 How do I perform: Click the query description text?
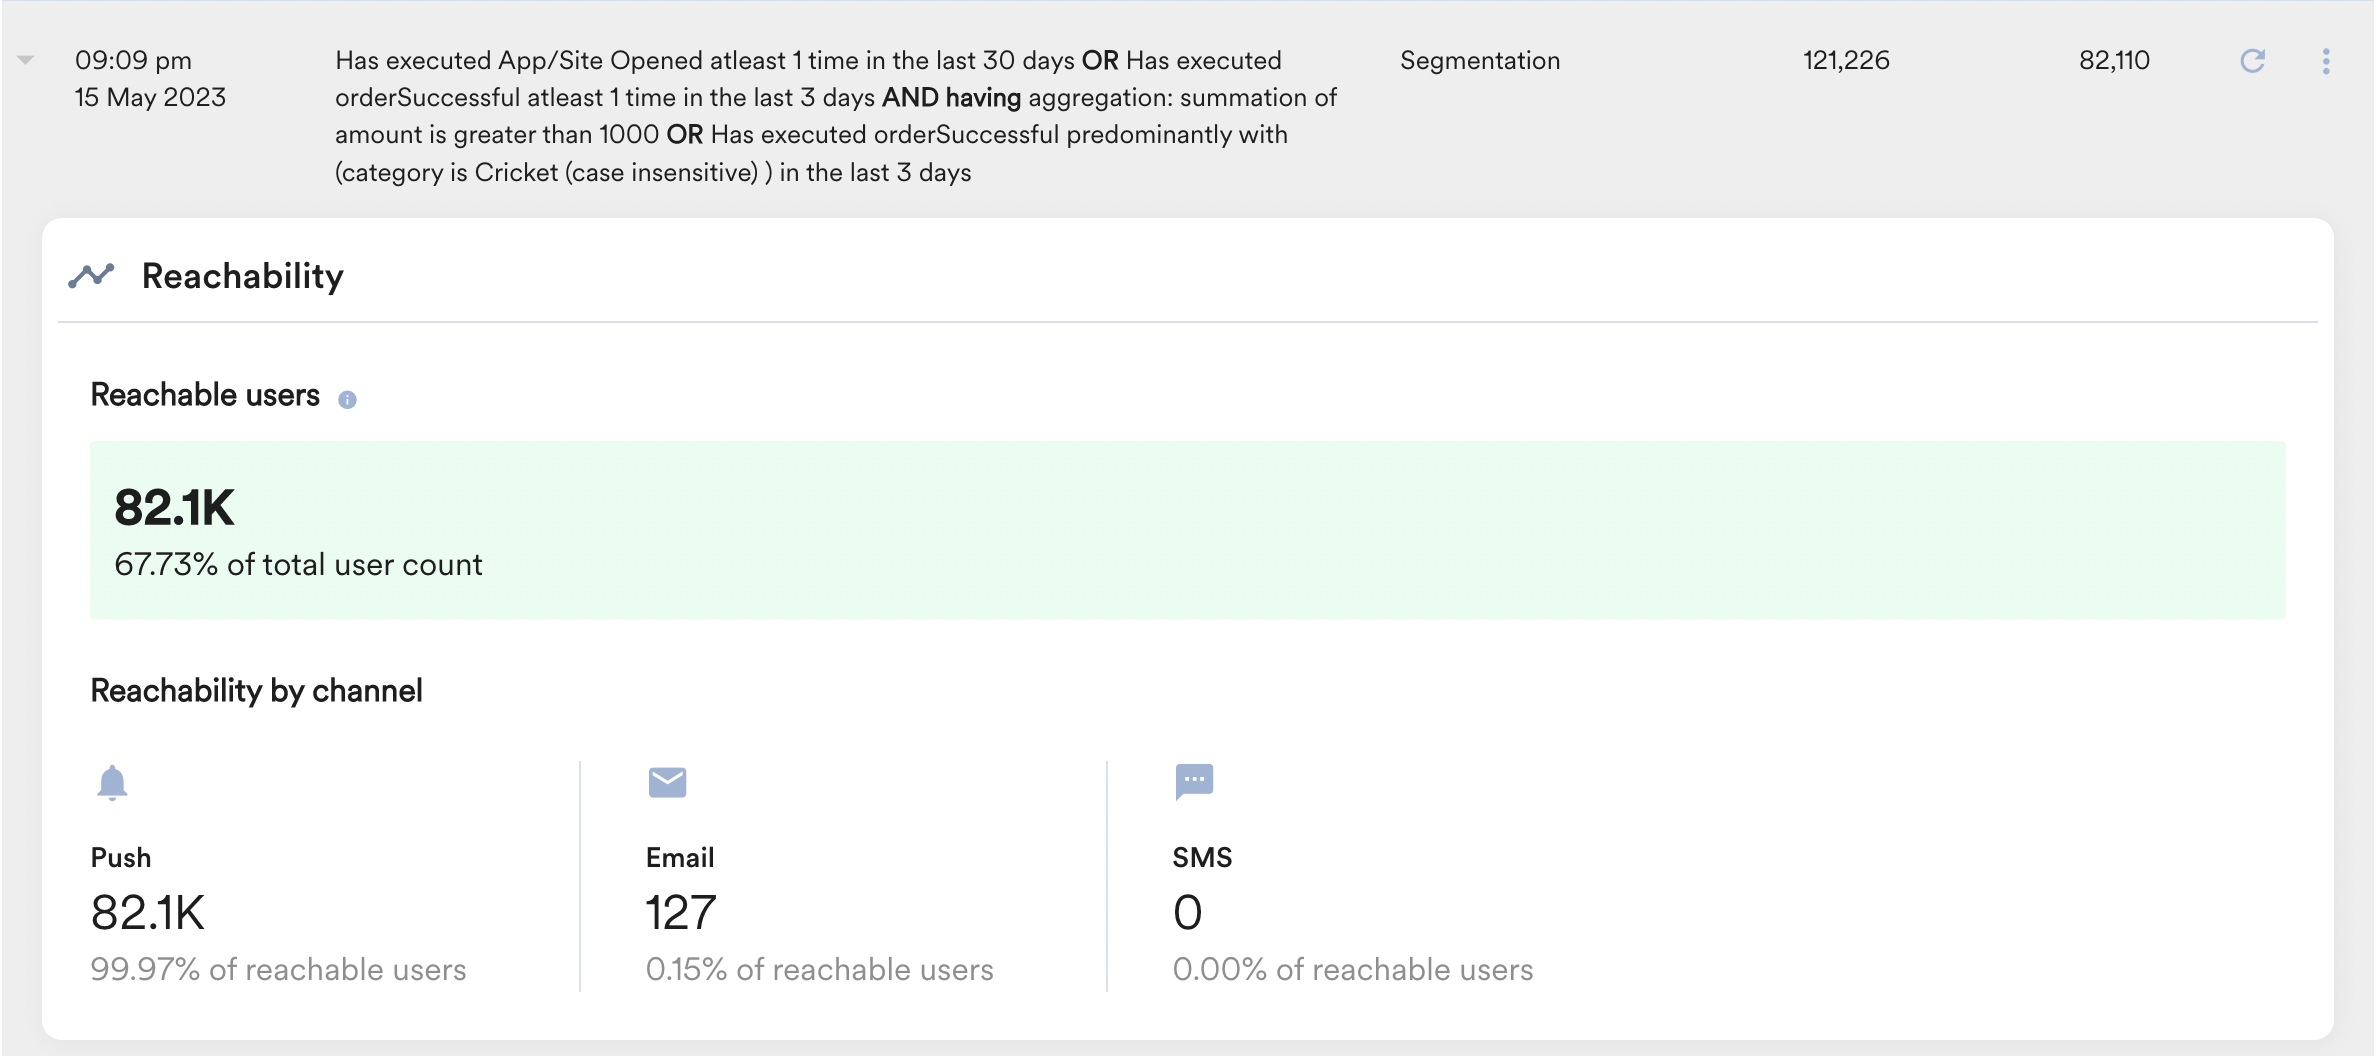836,116
